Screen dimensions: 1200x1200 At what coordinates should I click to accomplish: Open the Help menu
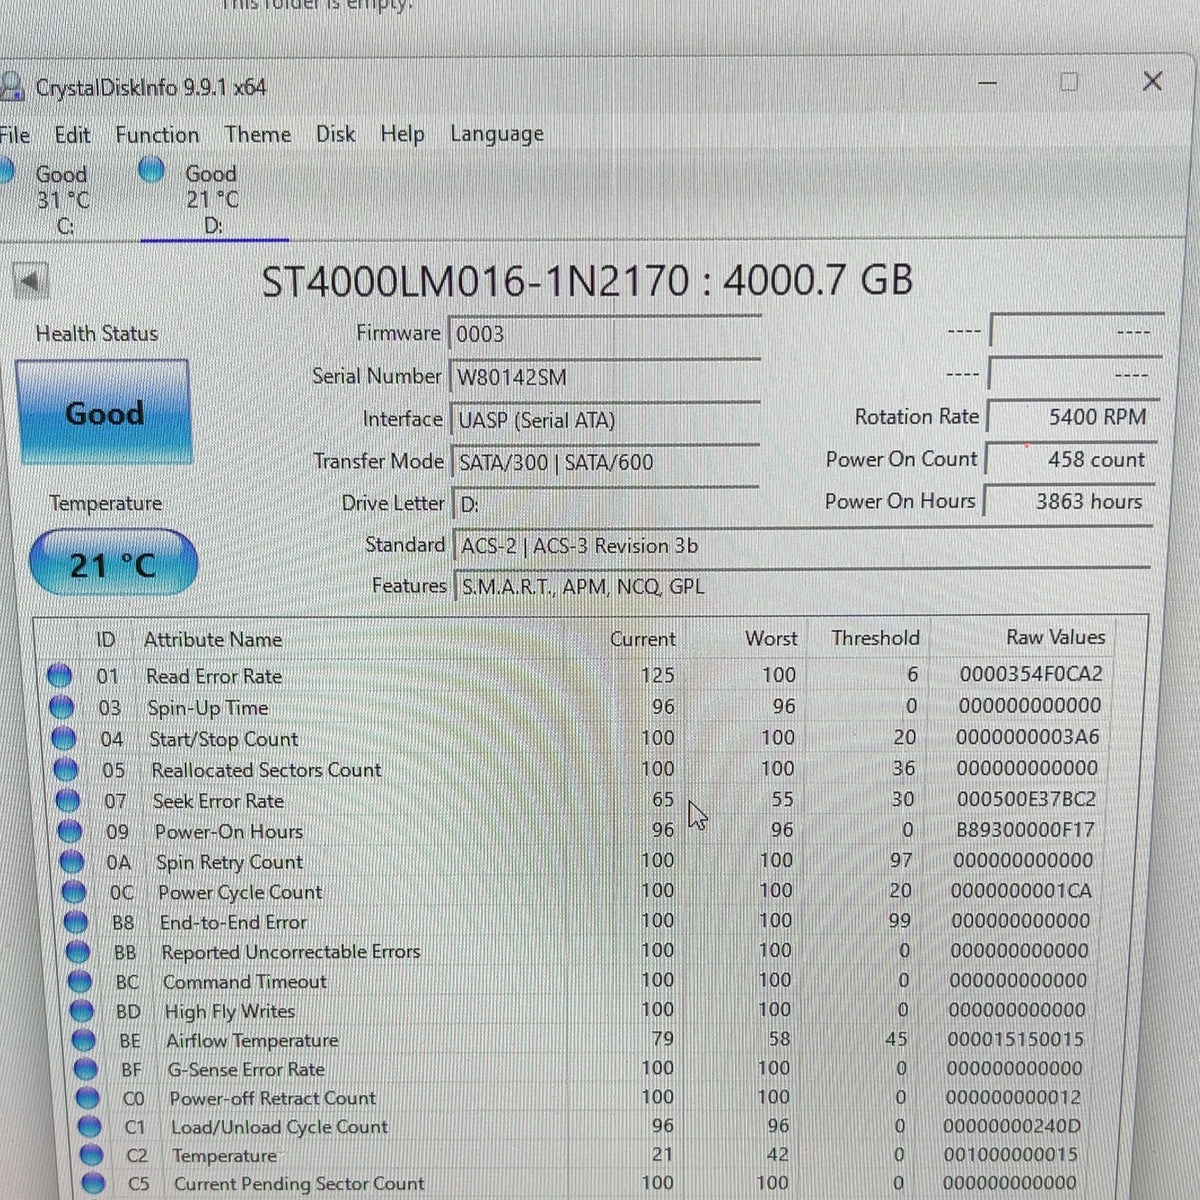pyautogui.click(x=402, y=134)
